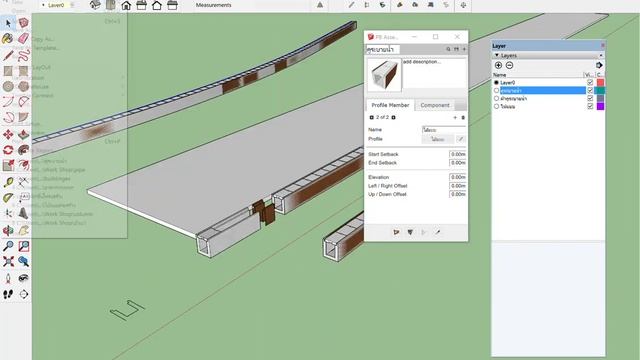Screen dimensions: 640x360
Task: Switch to the Component tab
Action: 435,105
